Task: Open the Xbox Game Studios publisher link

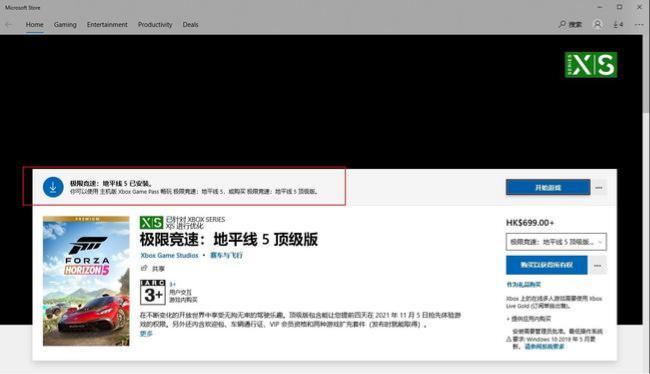Action: (x=169, y=255)
